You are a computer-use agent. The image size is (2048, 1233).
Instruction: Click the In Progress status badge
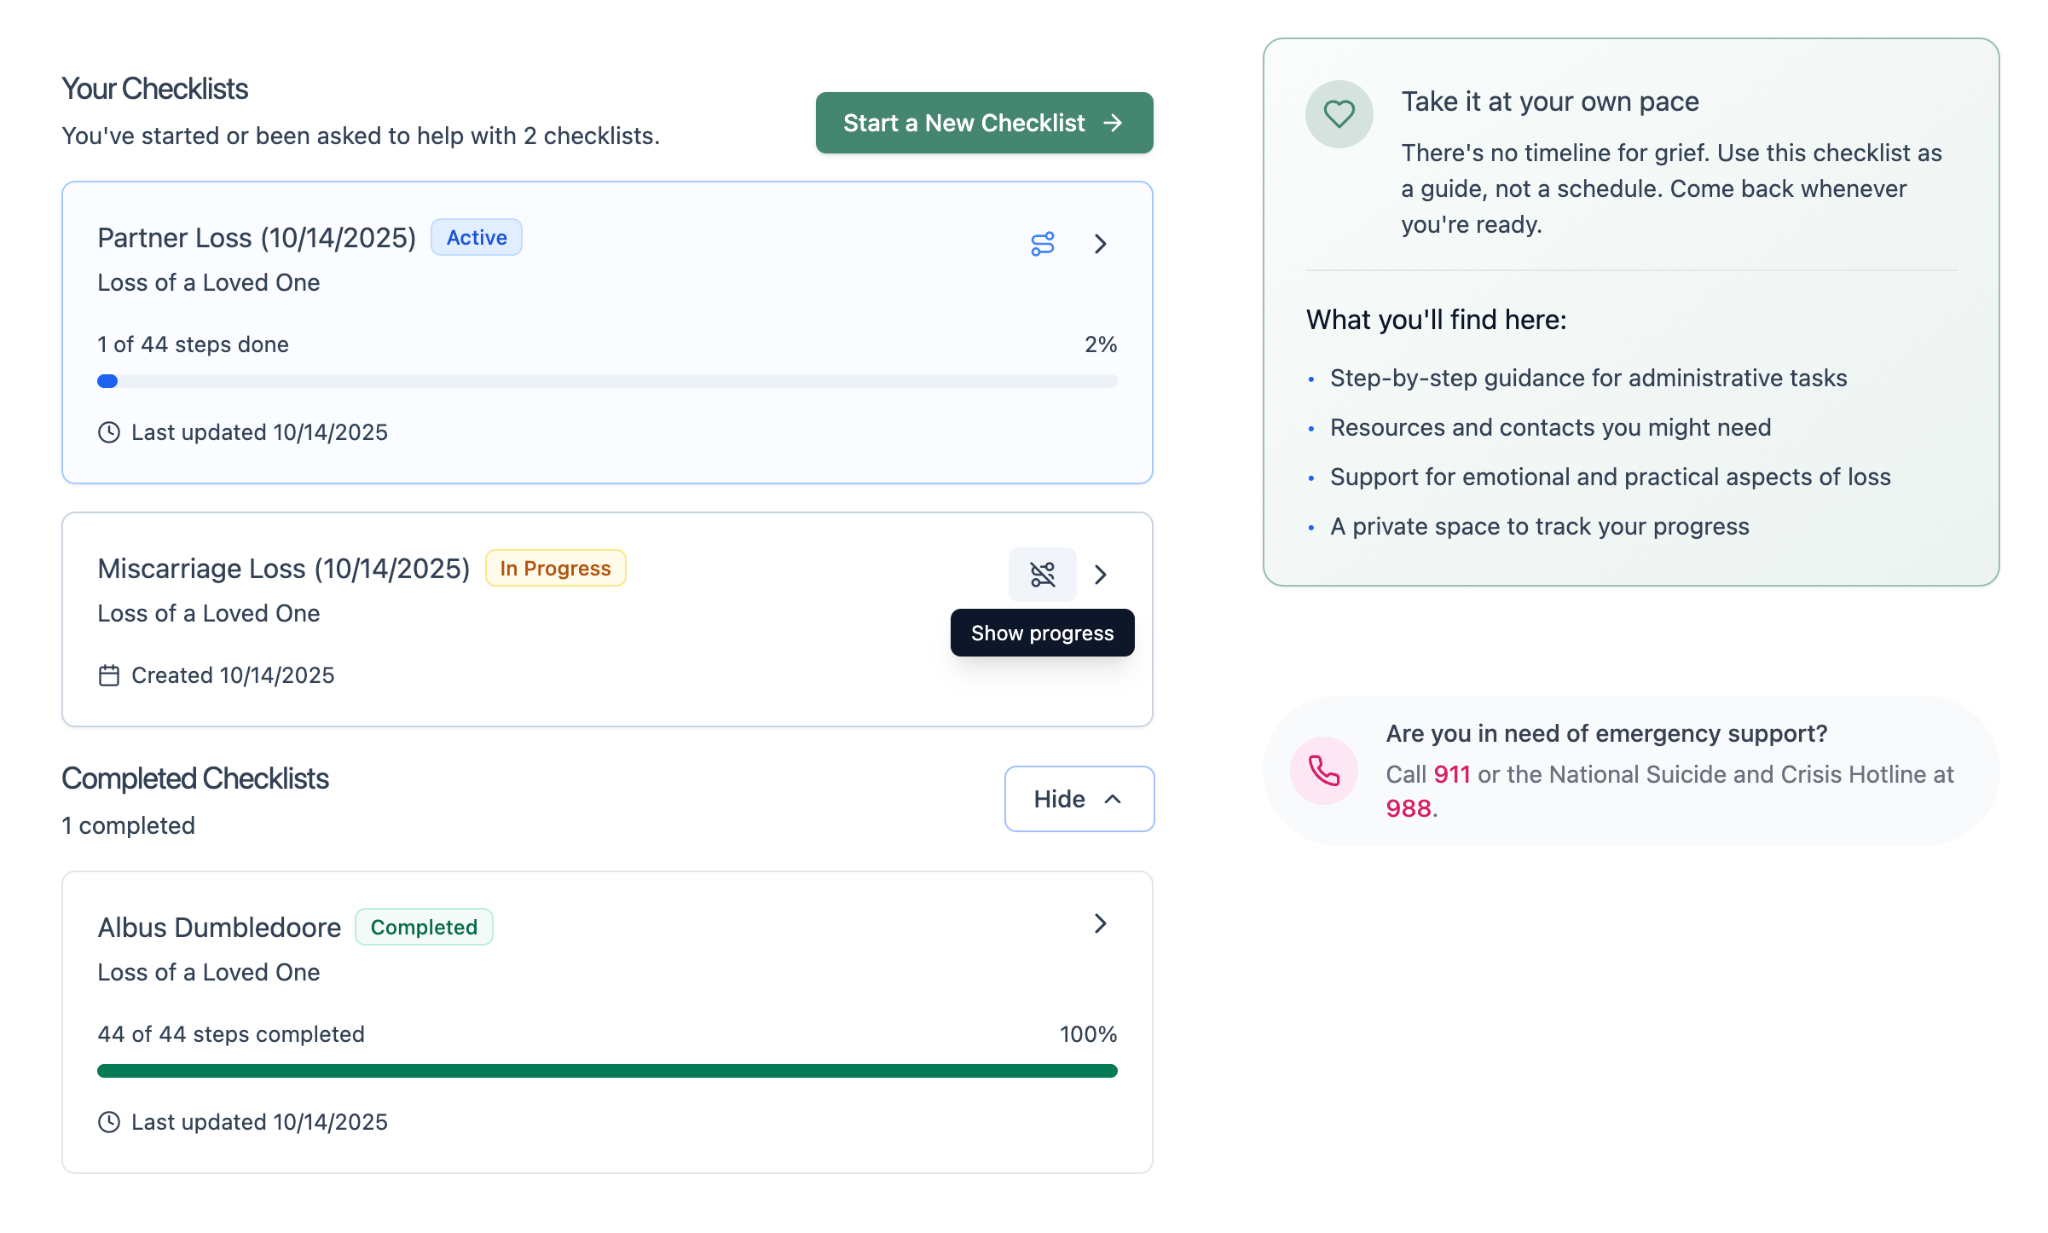coord(555,569)
